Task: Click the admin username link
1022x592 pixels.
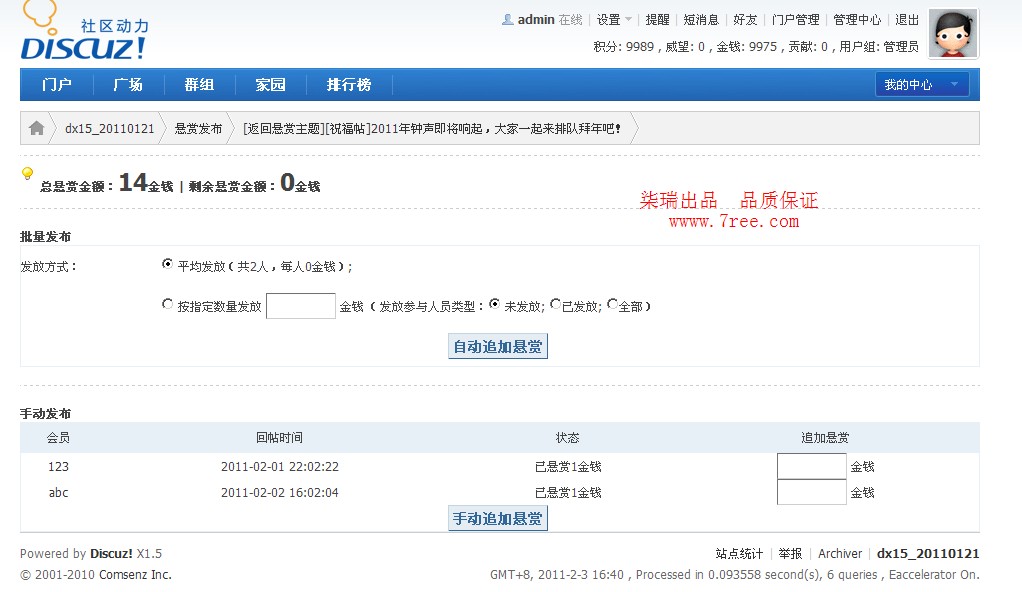Action: click(x=536, y=20)
